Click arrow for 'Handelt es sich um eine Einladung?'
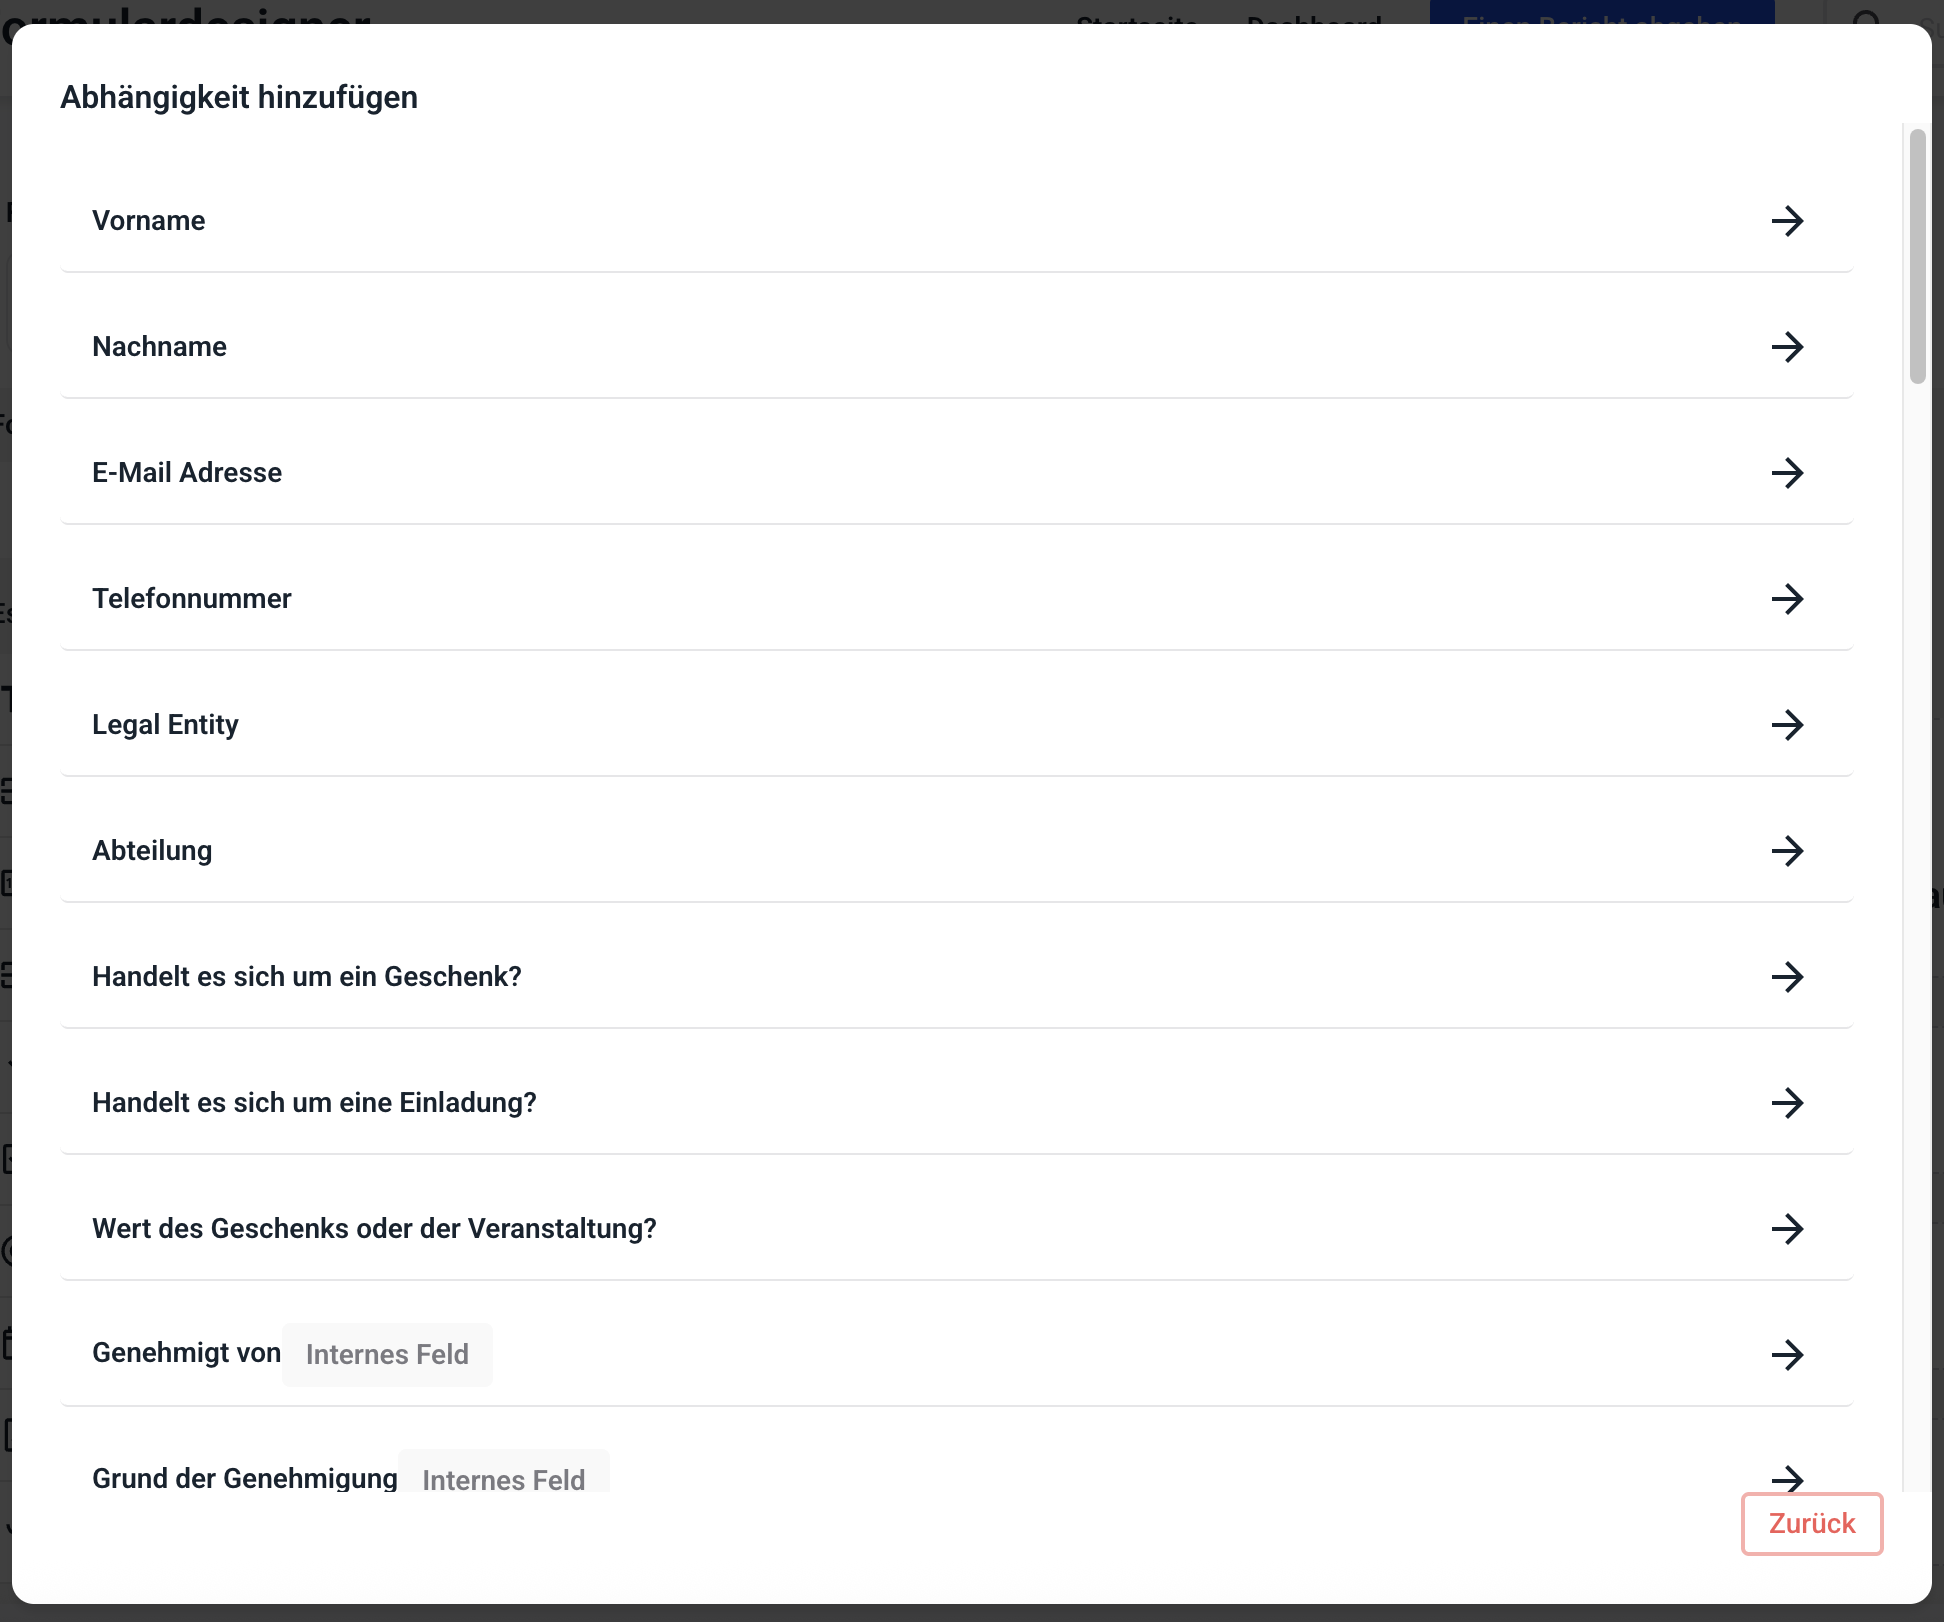Image resolution: width=1944 pixels, height=1622 pixels. click(x=1787, y=1103)
